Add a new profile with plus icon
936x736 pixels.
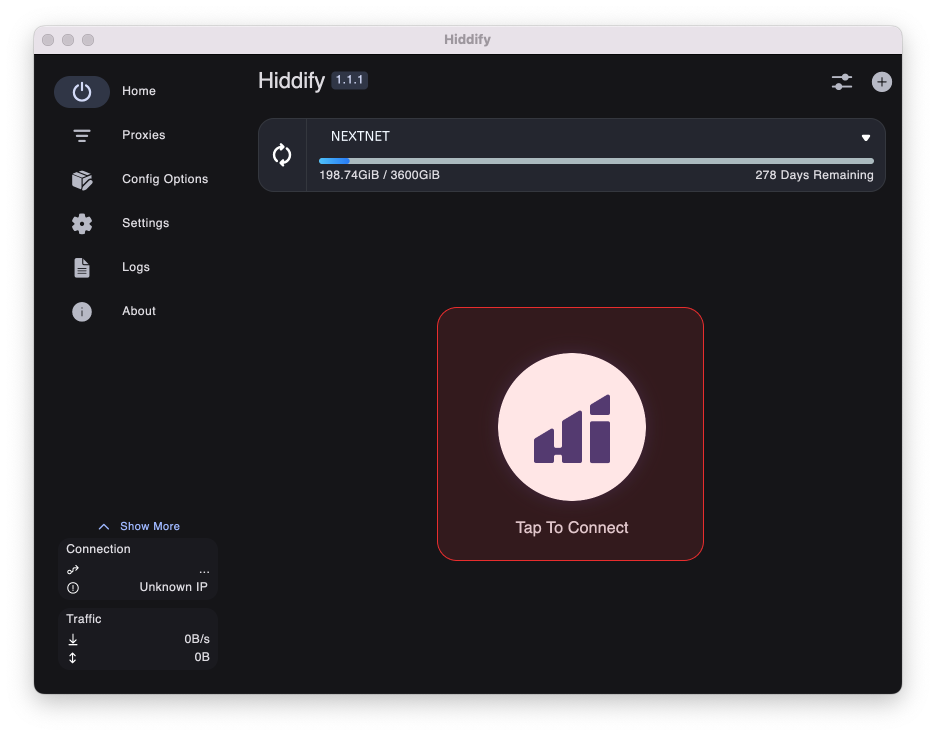point(881,82)
